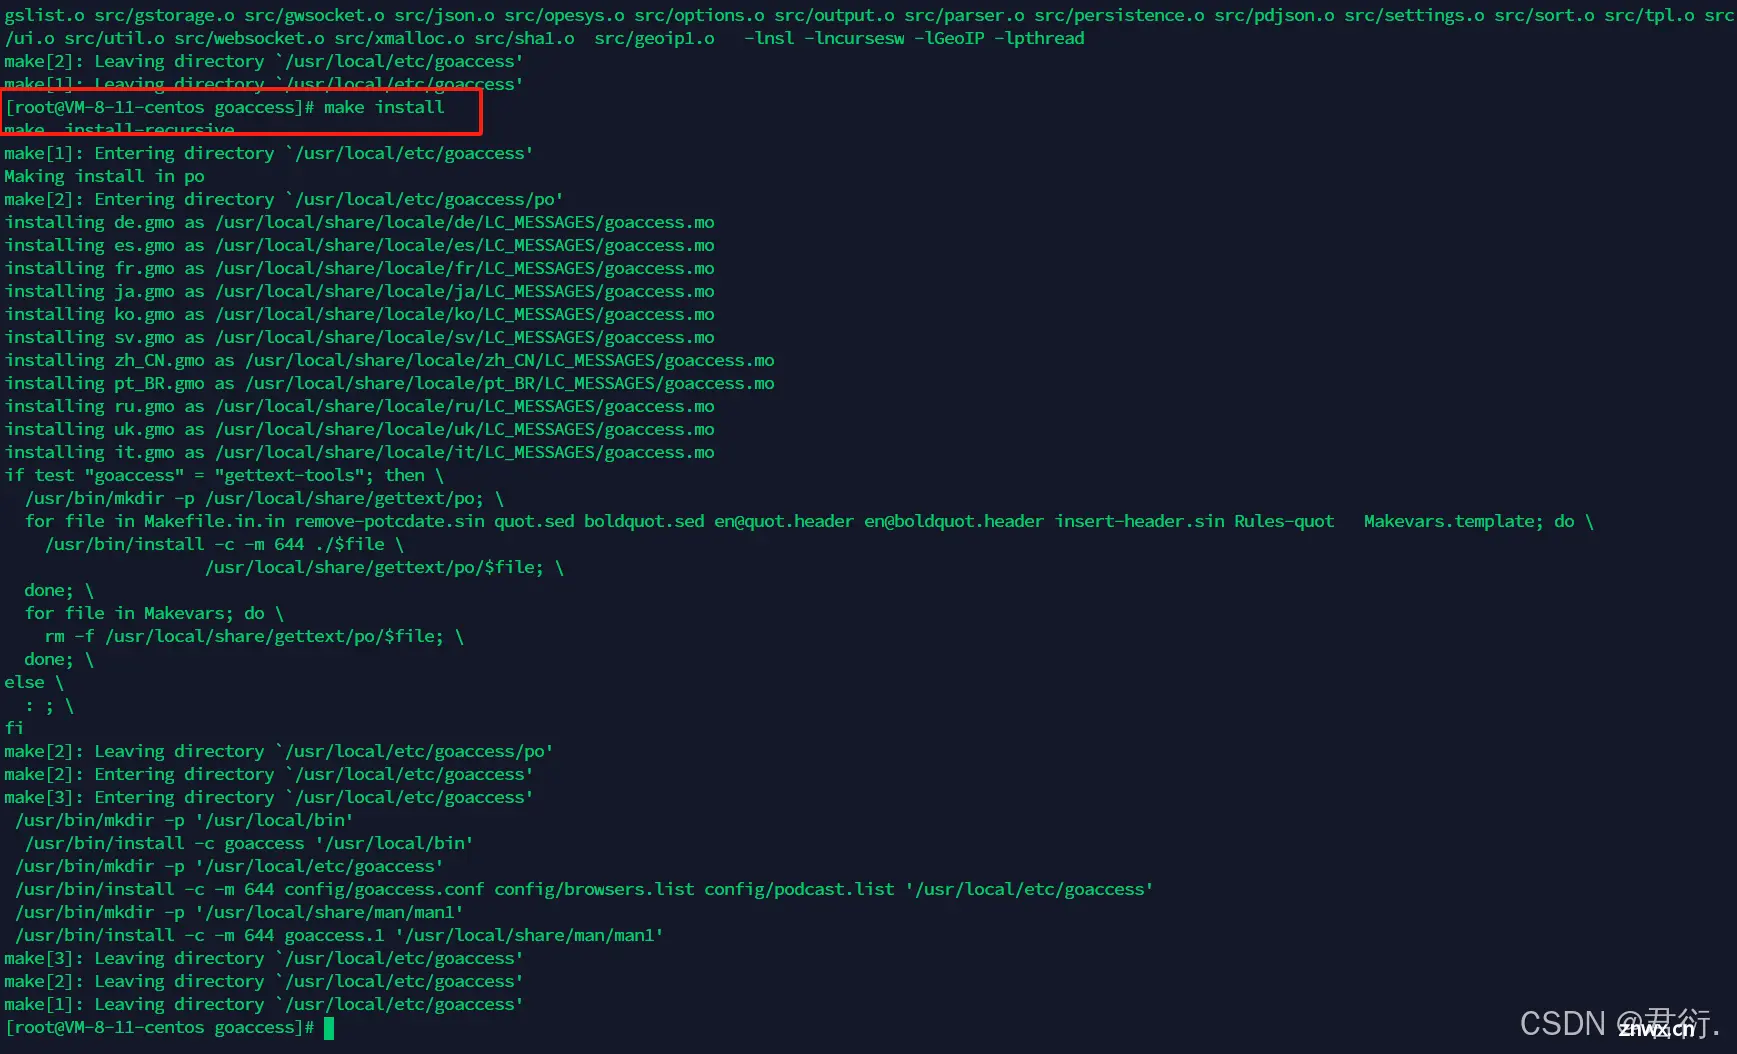This screenshot has width=1737, height=1054.
Task: Select the line installing ja.gmo
Action: (360, 291)
